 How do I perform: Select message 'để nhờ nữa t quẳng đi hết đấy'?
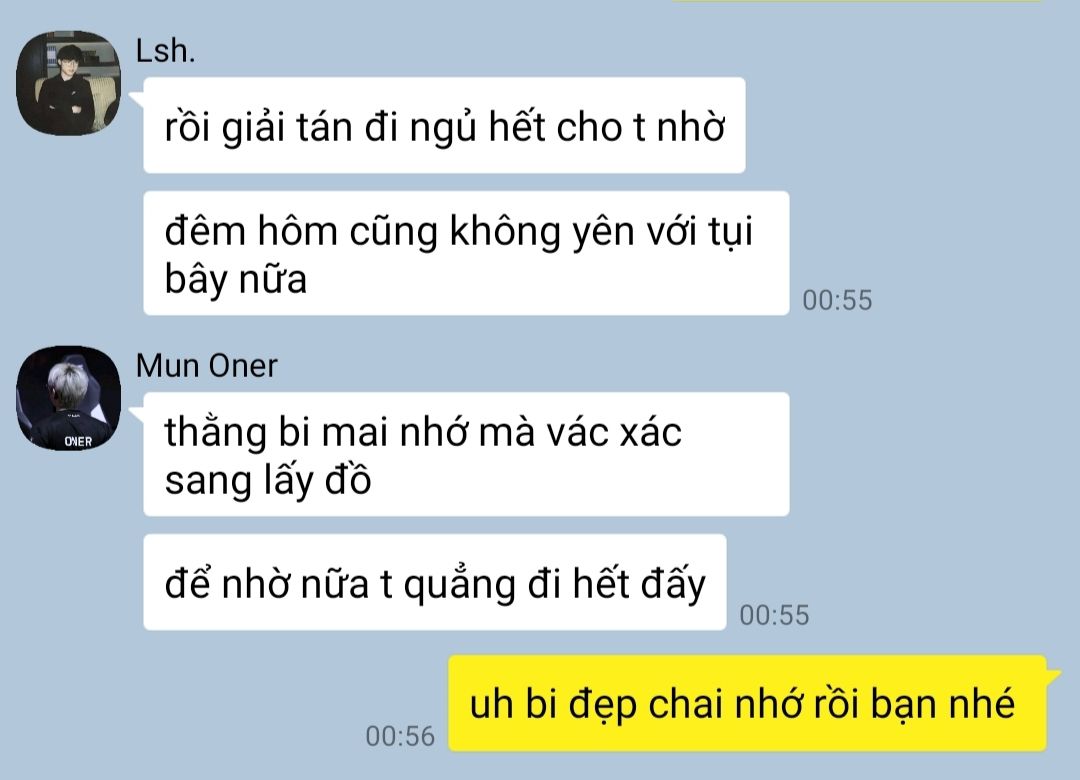pos(435,582)
